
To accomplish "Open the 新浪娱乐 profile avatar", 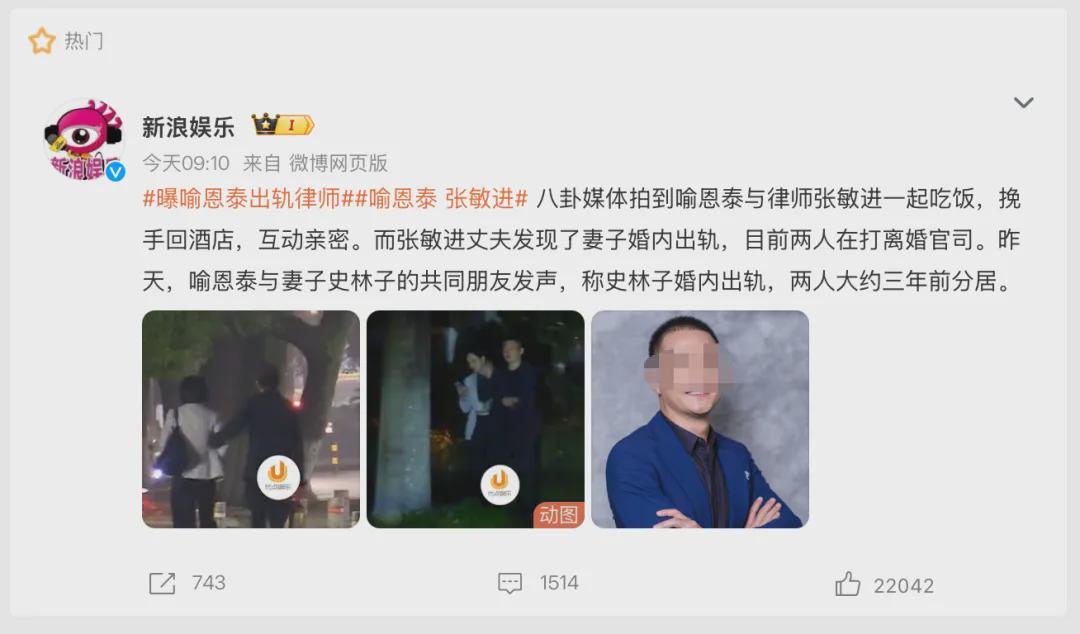I will pyautogui.click(x=84, y=139).
